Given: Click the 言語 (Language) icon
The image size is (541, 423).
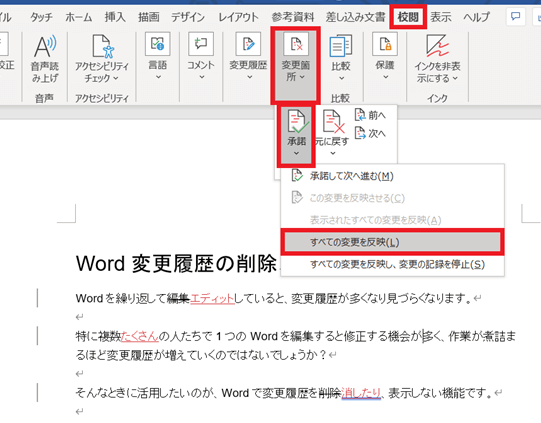Looking at the screenshot, I should point(158,44).
